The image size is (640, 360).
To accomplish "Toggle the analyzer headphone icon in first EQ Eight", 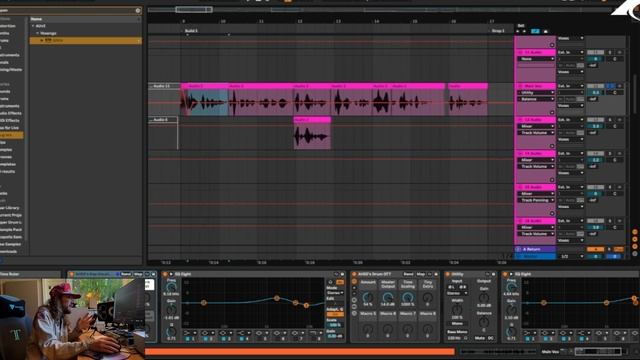I will click(331, 282).
